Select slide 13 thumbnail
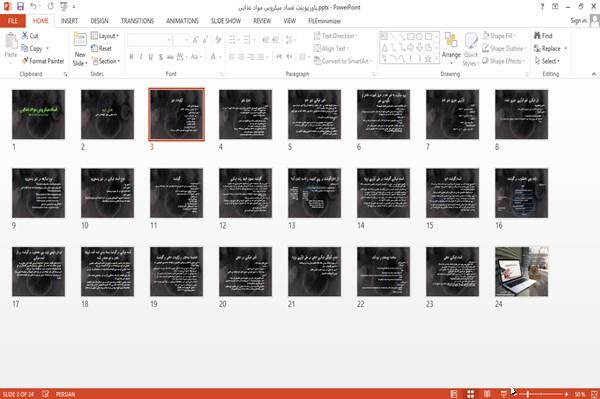This screenshot has width=600, height=399. pyautogui.click(x=314, y=193)
